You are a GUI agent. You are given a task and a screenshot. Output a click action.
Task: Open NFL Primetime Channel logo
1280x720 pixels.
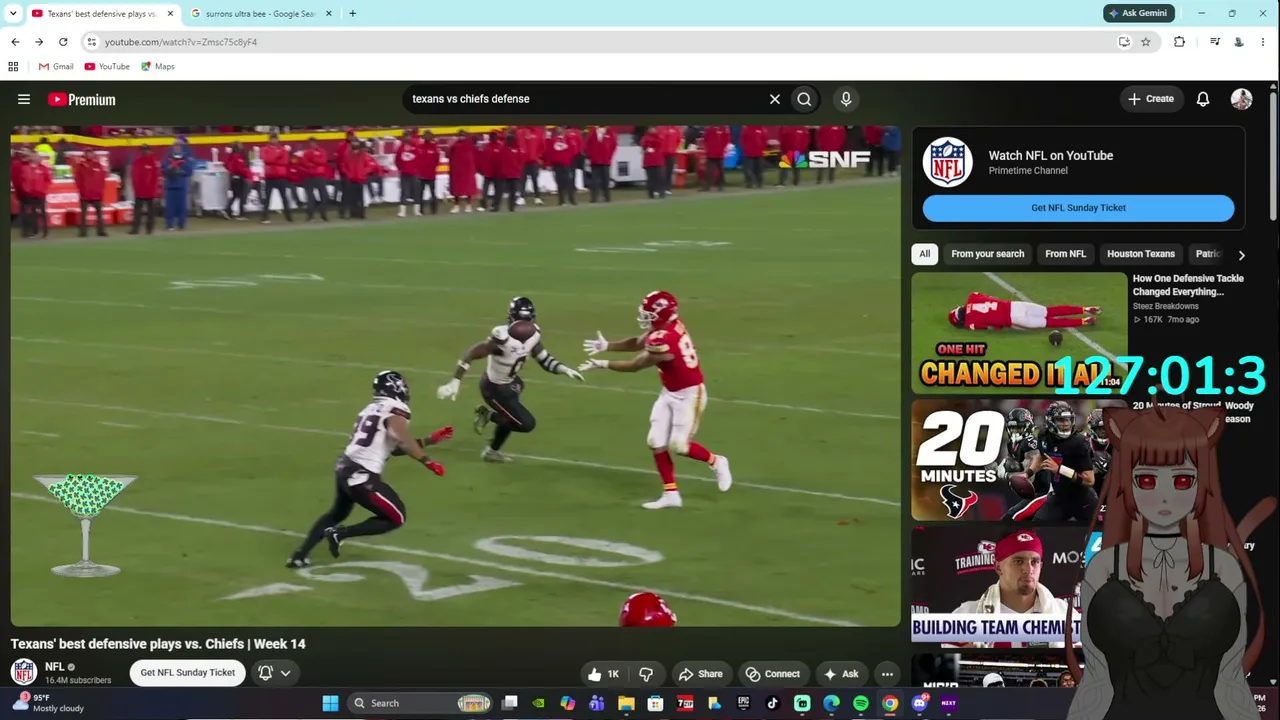(x=947, y=162)
